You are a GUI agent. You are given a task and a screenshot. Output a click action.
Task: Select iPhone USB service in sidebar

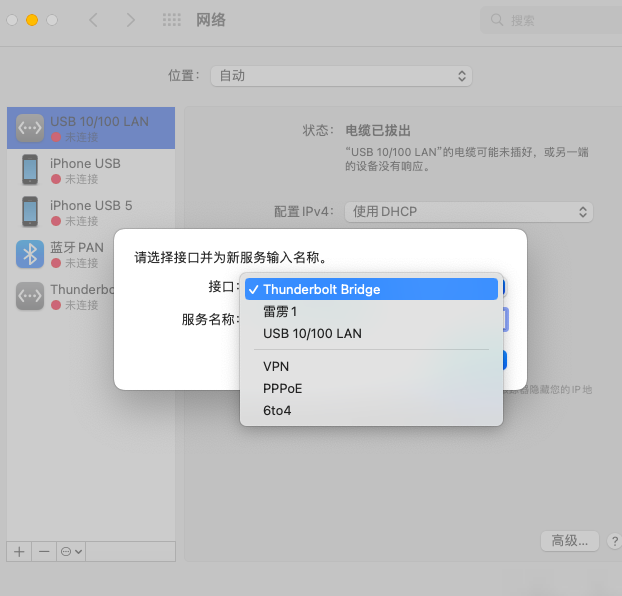click(x=91, y=170)
